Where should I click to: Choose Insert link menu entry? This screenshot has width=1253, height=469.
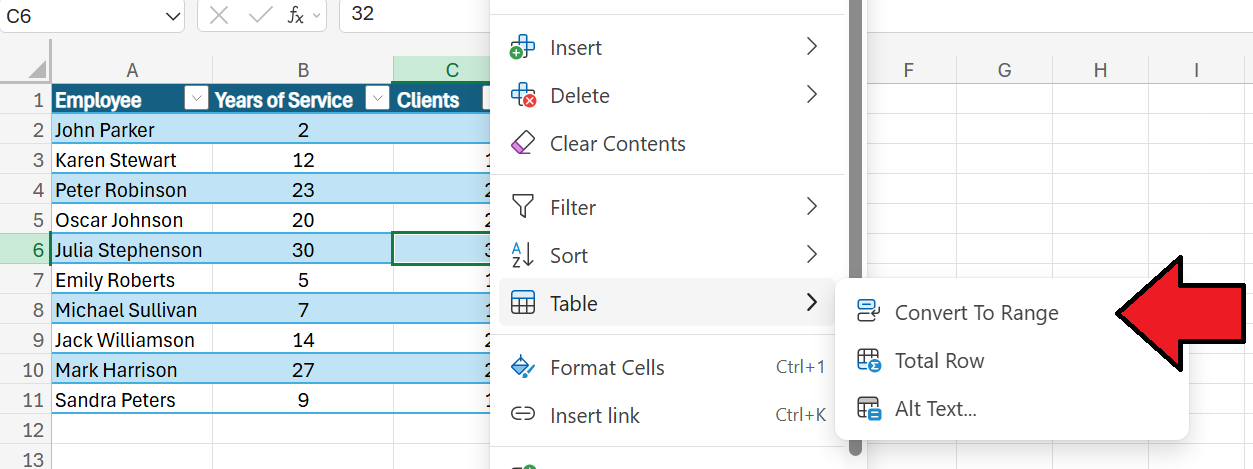pos(666,415)
